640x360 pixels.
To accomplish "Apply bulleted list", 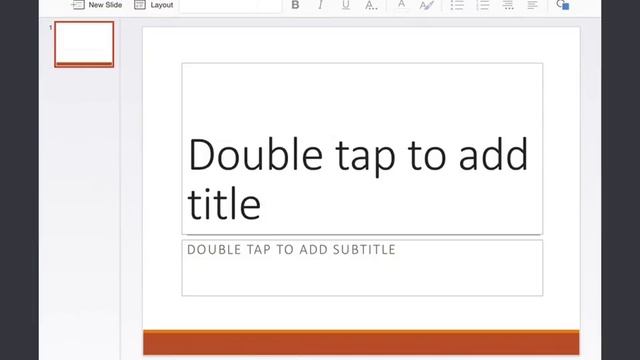I will click(457, 5).
